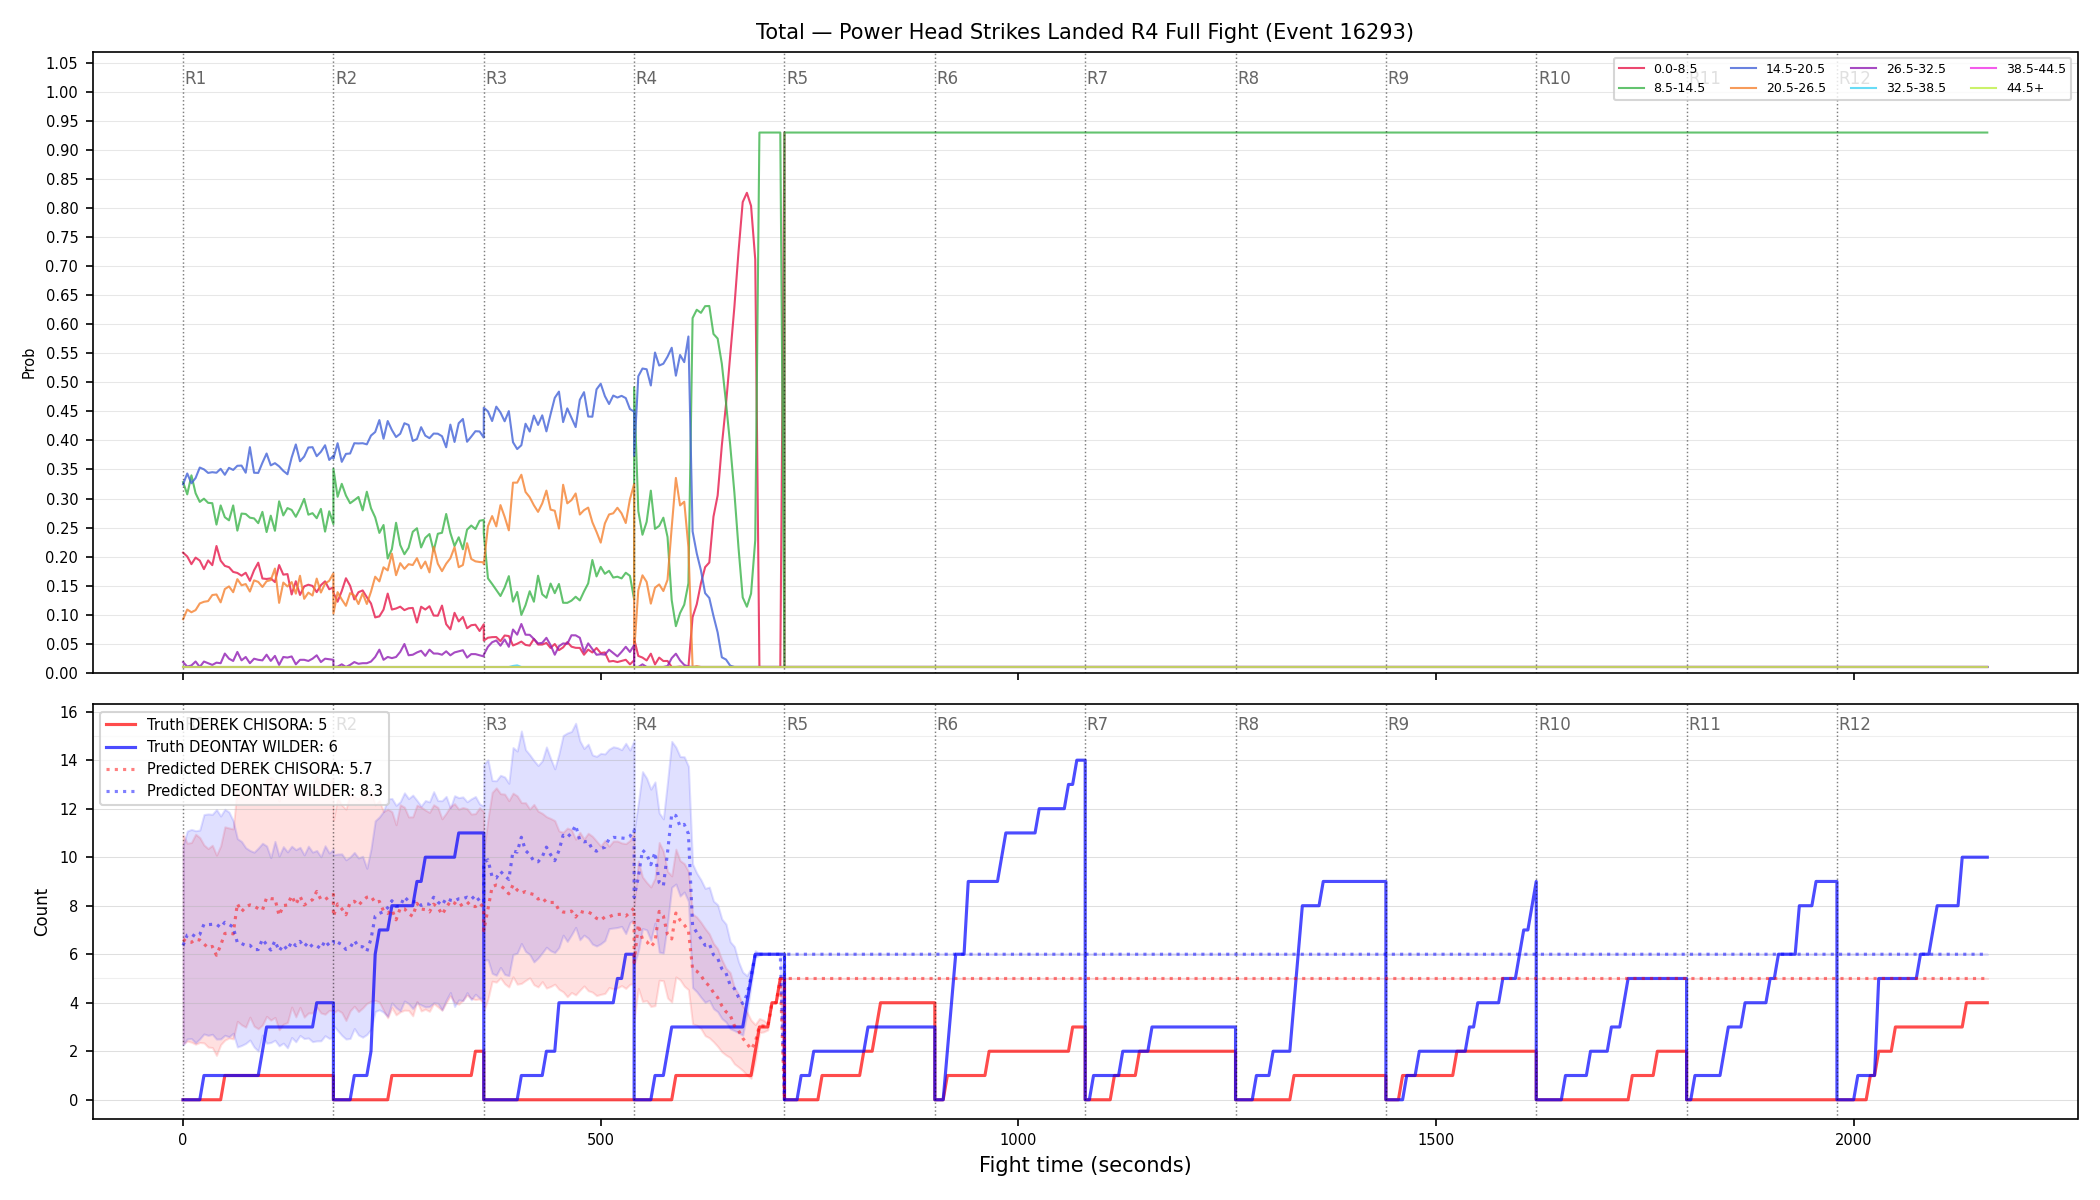This screenshot has height=1200, width=2100.
Task: Click the R4 round marker in the count chart
Action: tap(647, 724)
